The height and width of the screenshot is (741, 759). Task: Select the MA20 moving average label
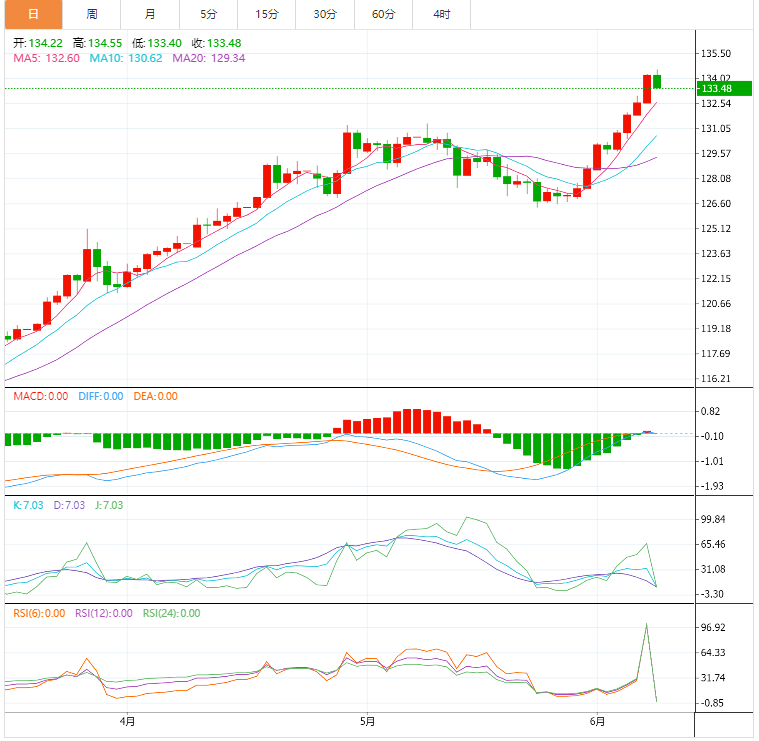pos(209,58)
